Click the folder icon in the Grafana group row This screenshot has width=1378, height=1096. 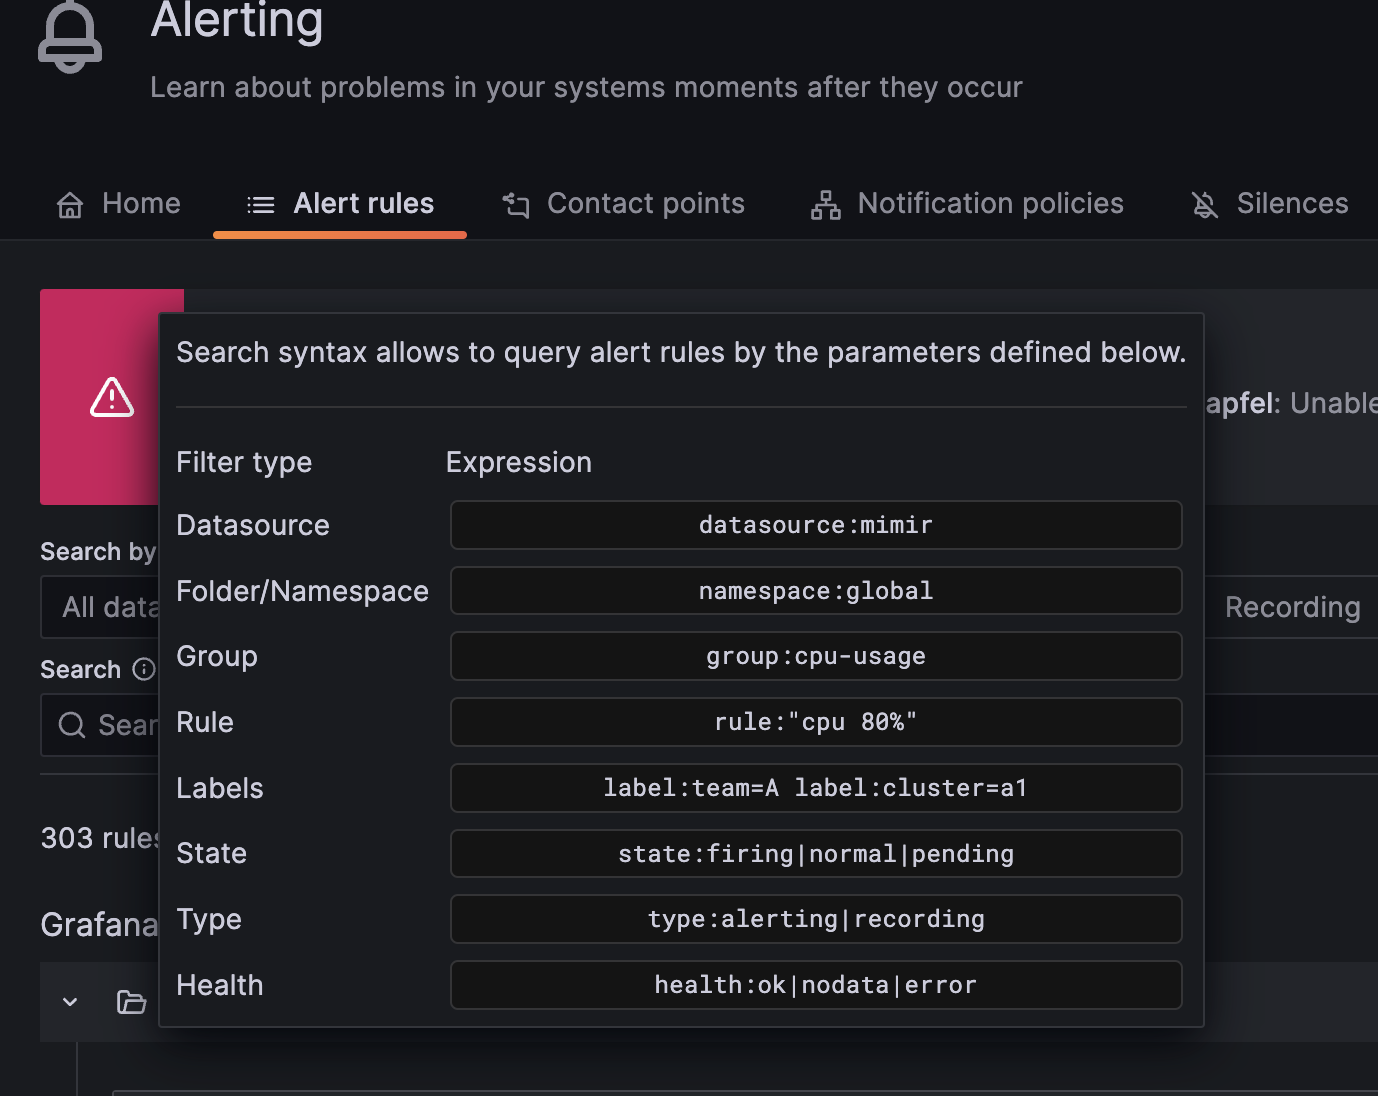[131, 1001]
